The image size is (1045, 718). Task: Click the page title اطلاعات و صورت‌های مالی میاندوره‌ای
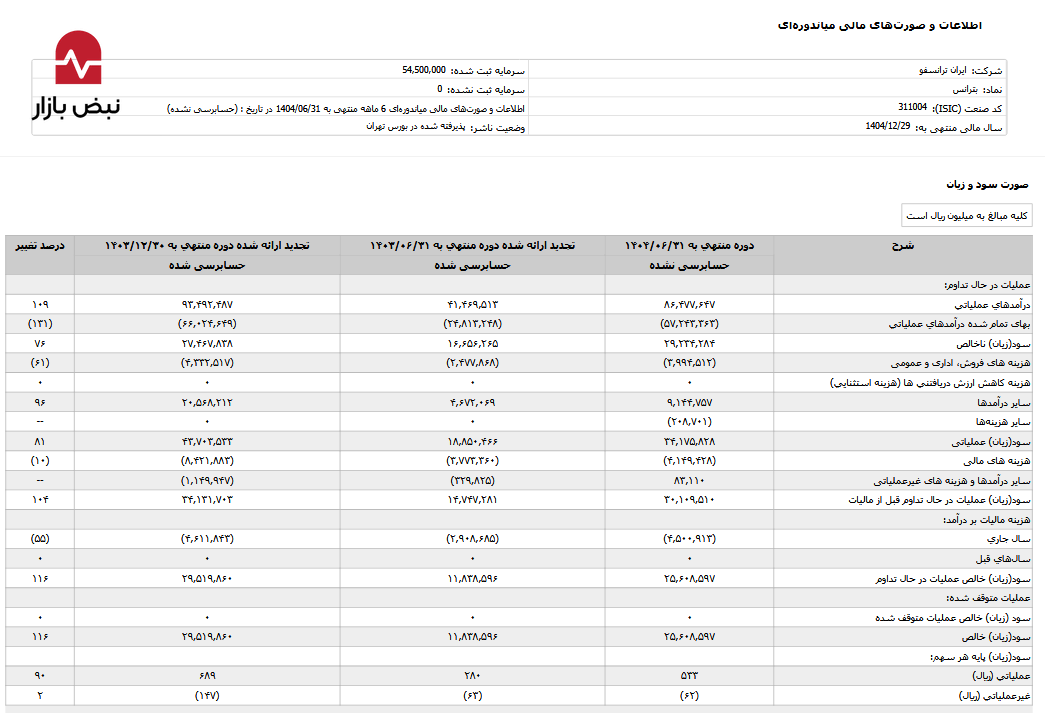pyautogui.click(x=879, y=25)
